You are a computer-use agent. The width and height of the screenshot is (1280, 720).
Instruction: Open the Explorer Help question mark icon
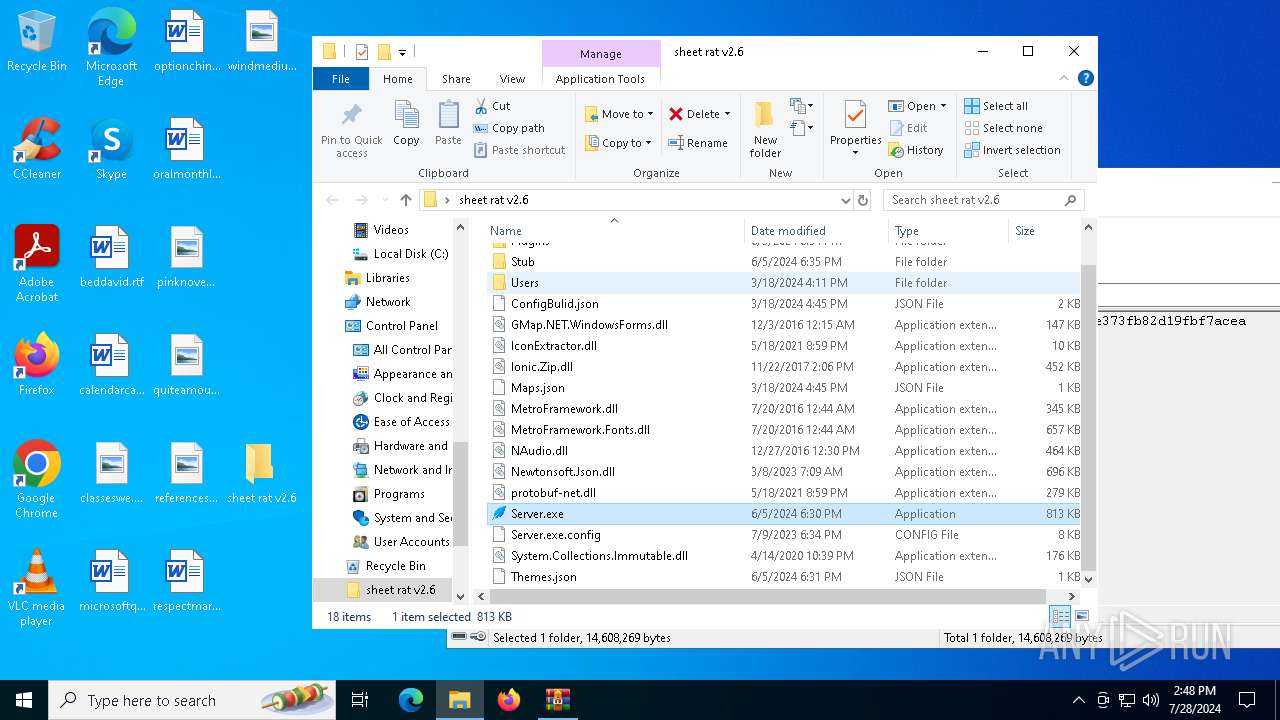pyautogui.click(x=1085, y=78)
